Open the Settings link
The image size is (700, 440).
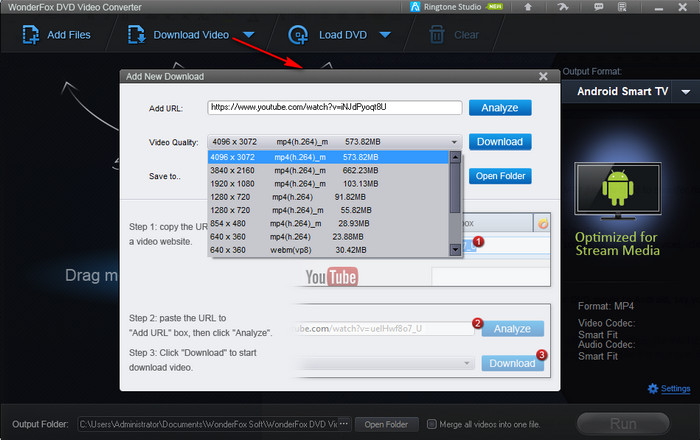[x=675, y=389]
